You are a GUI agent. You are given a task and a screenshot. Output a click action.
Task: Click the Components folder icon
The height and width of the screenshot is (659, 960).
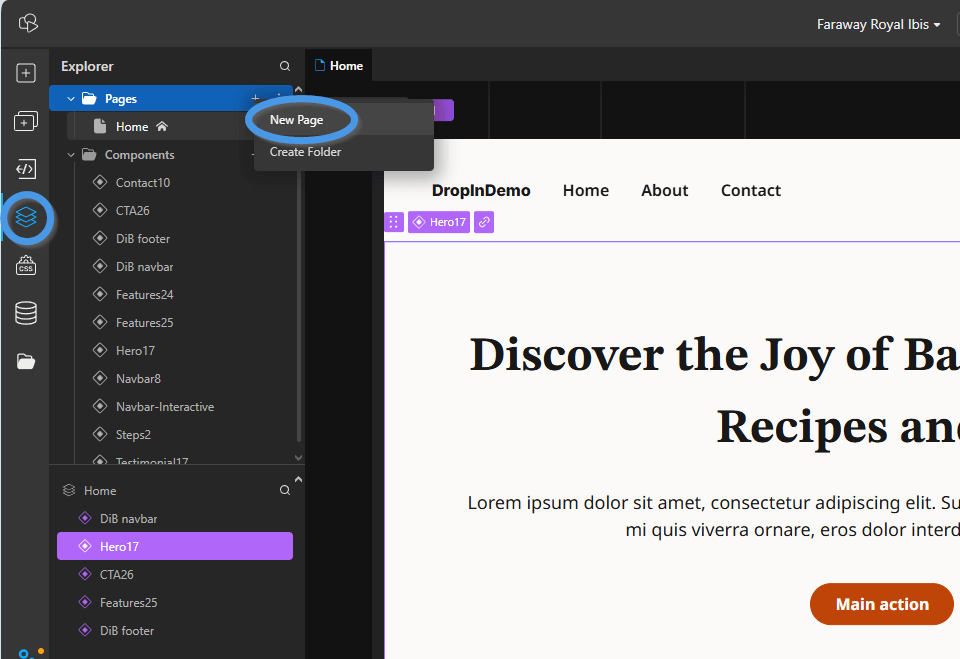click(89, 154)
